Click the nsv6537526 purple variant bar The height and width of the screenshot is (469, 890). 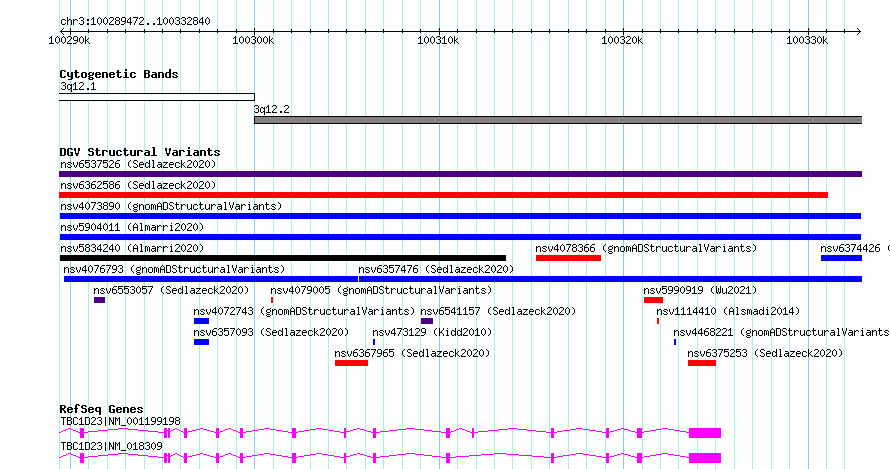460,174
